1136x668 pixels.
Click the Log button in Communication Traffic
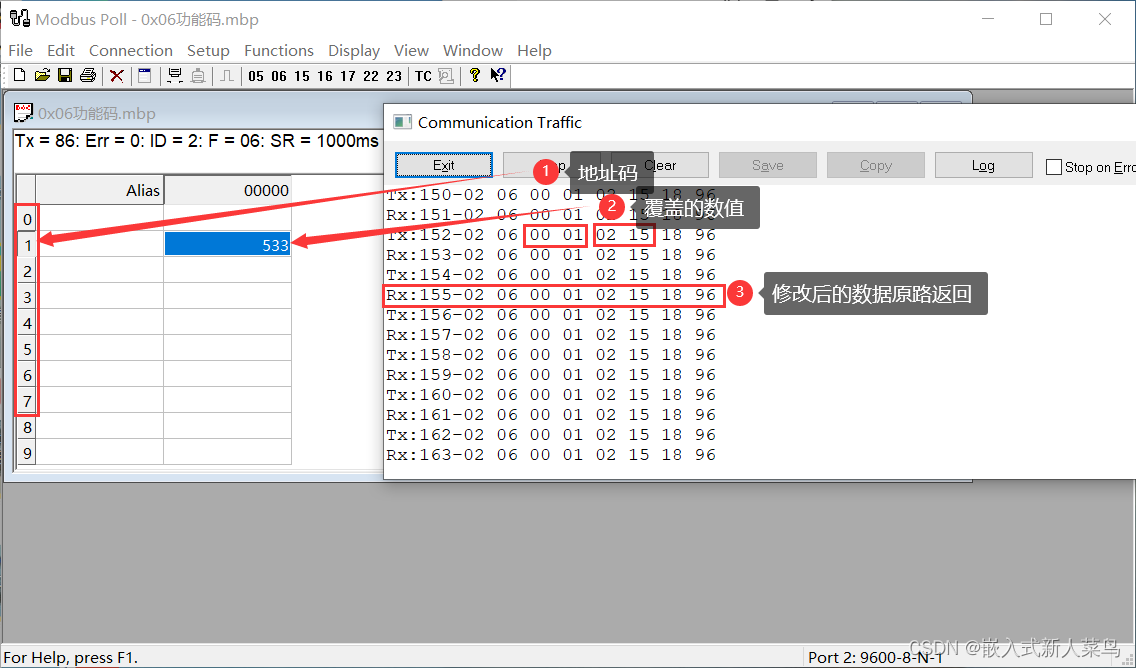[983, 165]
